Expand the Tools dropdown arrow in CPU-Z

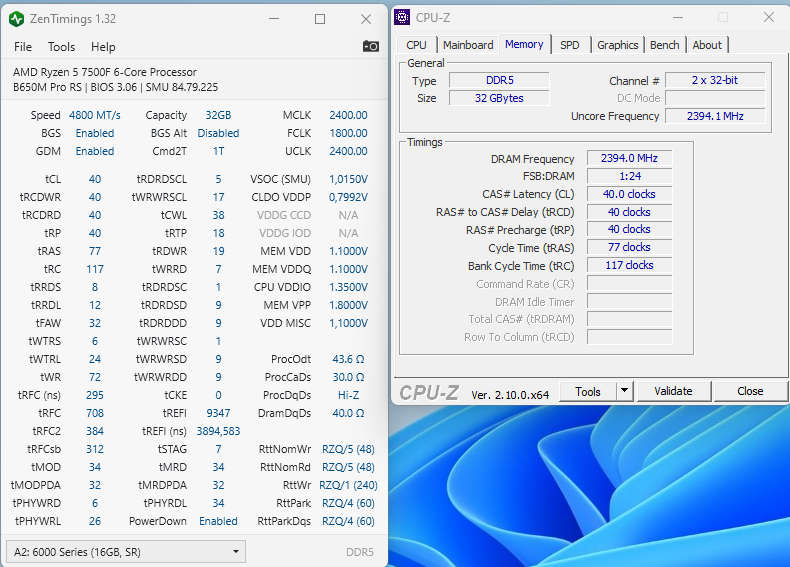tap(625, 391)
